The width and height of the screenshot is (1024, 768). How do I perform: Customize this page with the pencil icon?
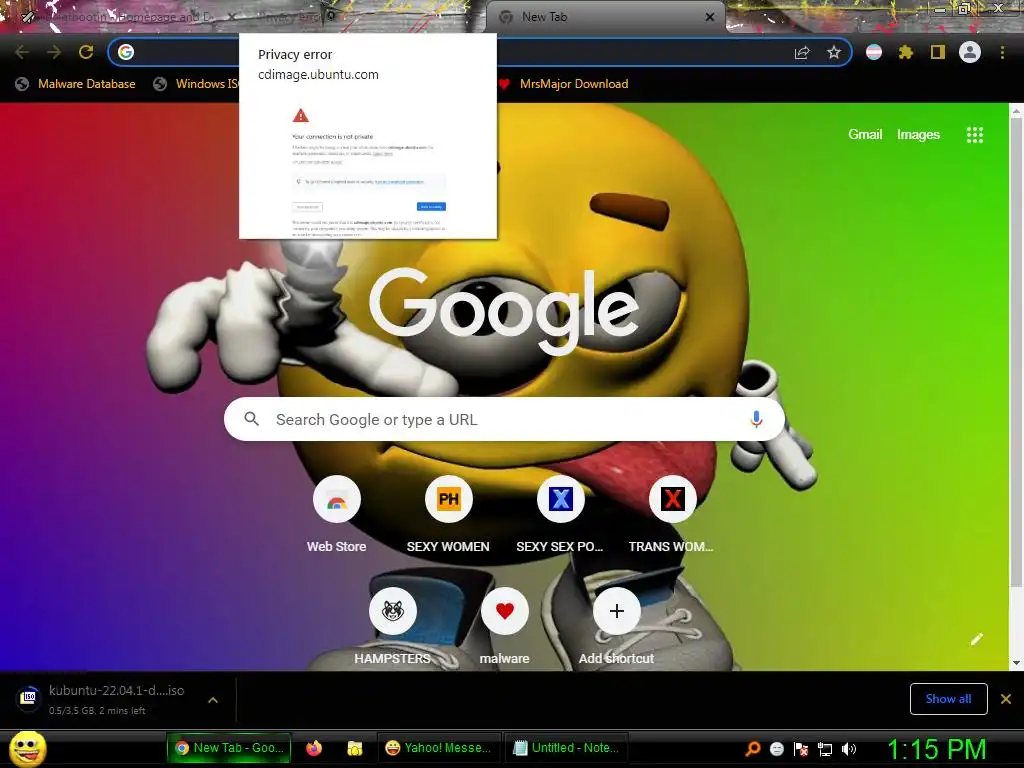pos(976,639)
